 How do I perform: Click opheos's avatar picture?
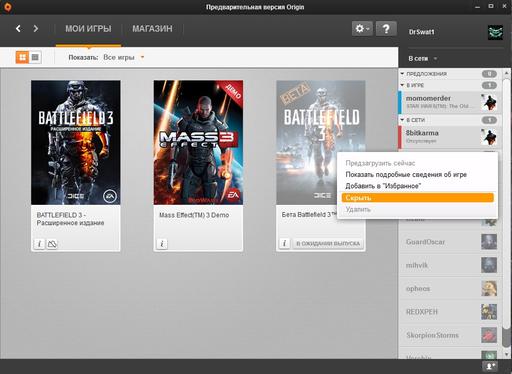489,289
